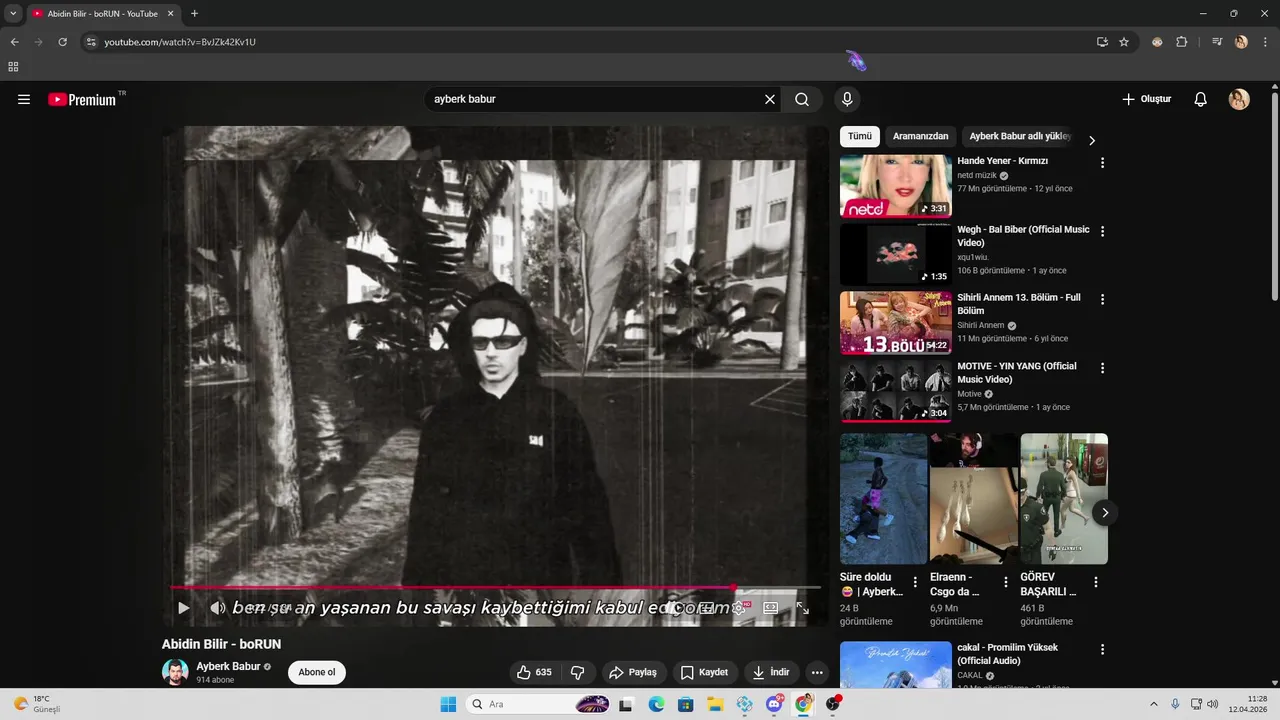Open options for Sihirli Annem 13. Bölüm
The image size is (1280, 720).
[x=1103, y=299]
